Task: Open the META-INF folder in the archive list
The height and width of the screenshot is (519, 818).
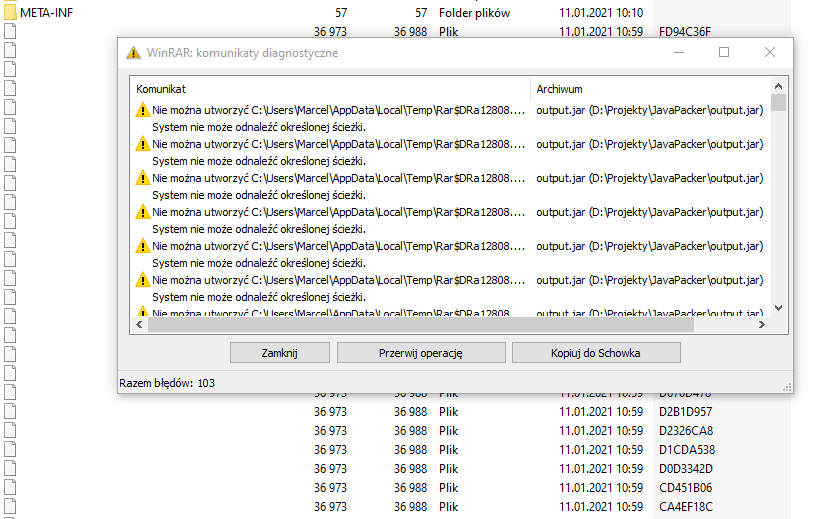Action: click(x=10, y=13)
